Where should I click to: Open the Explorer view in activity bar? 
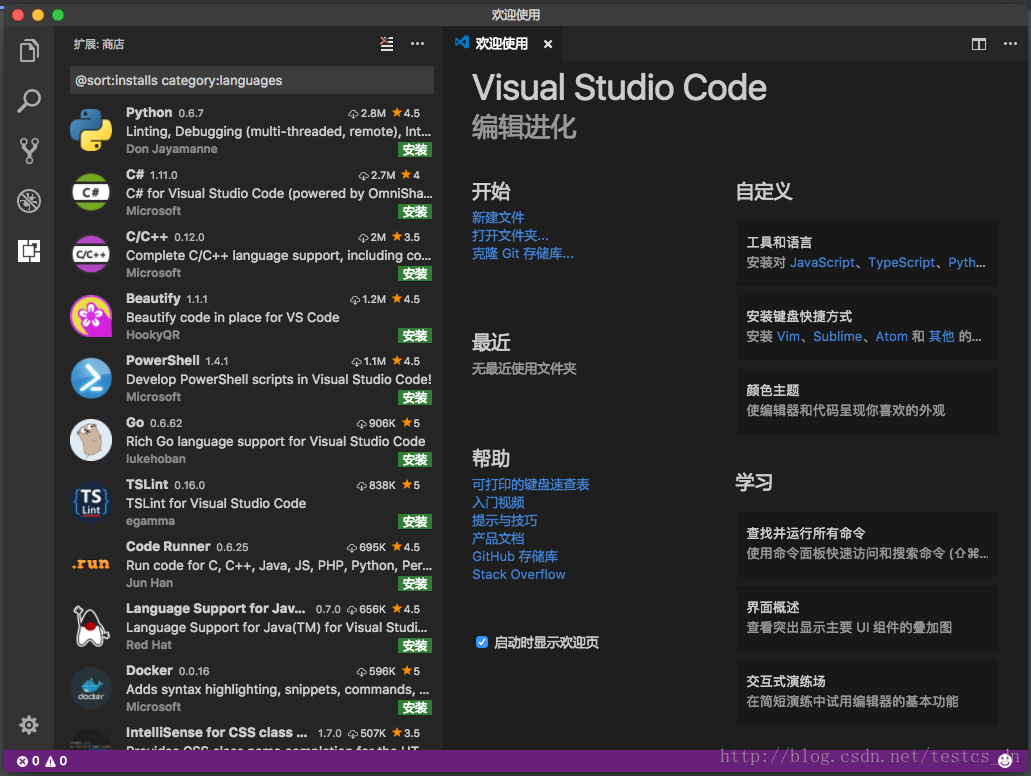29,51
